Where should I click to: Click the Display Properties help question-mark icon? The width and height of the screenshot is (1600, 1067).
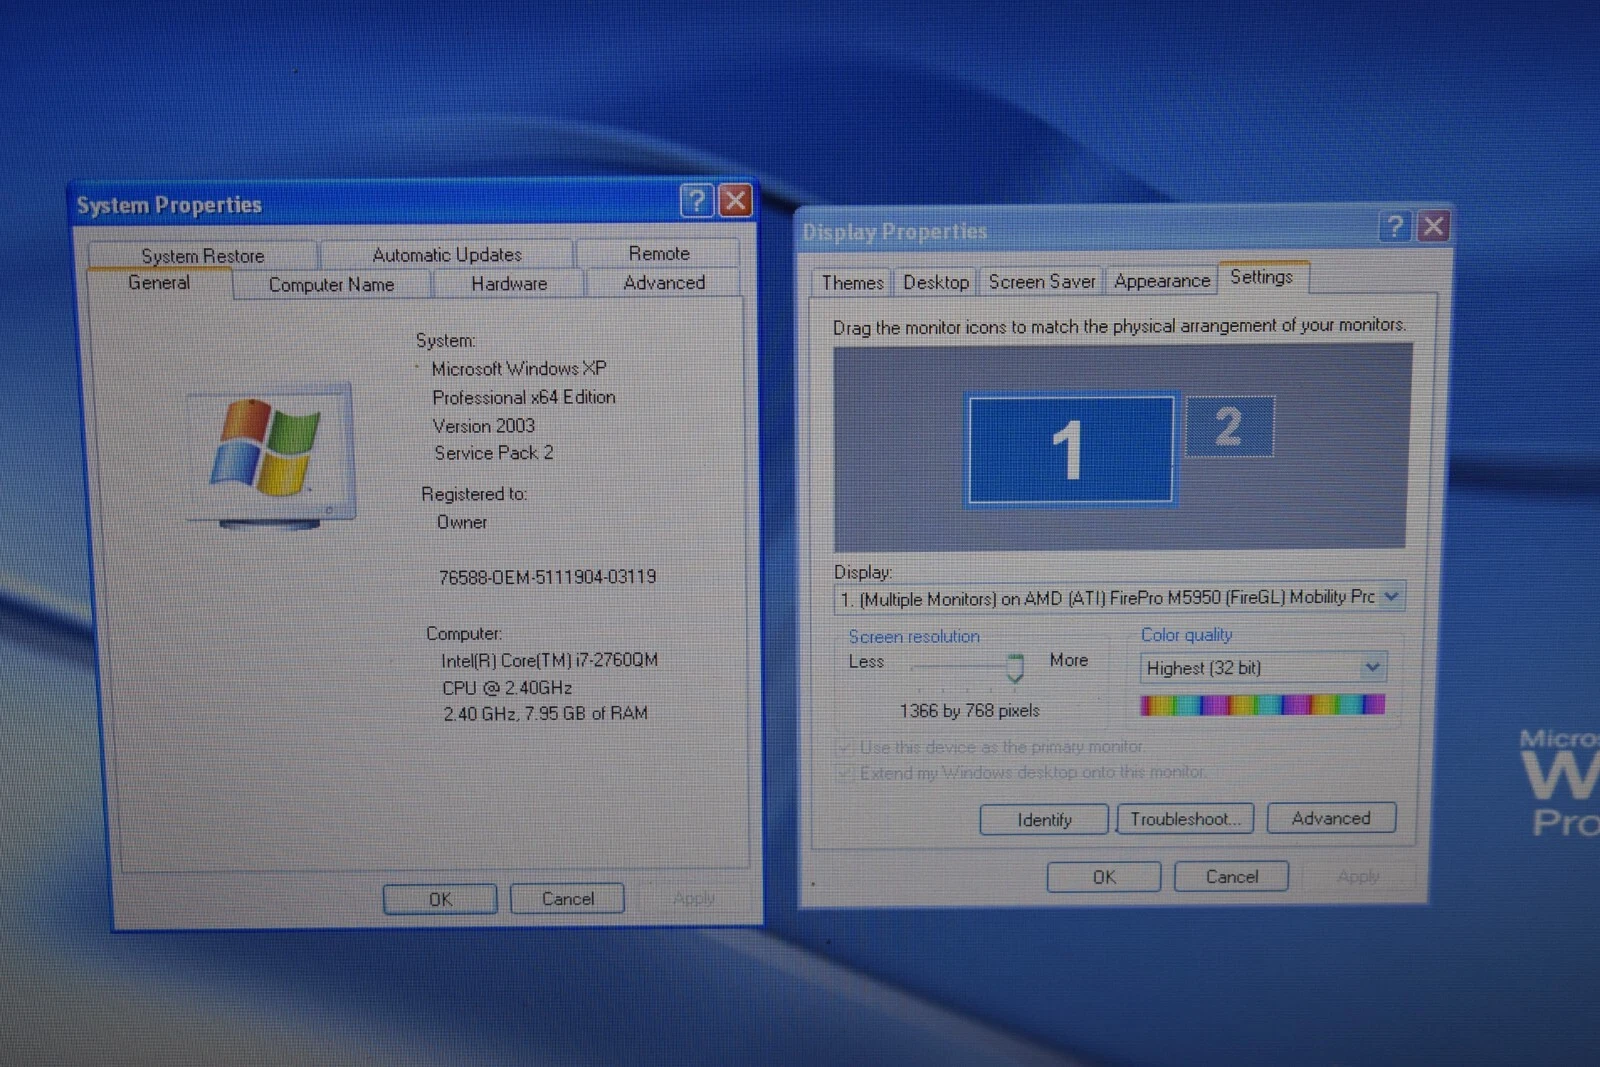coord(1395,227)
